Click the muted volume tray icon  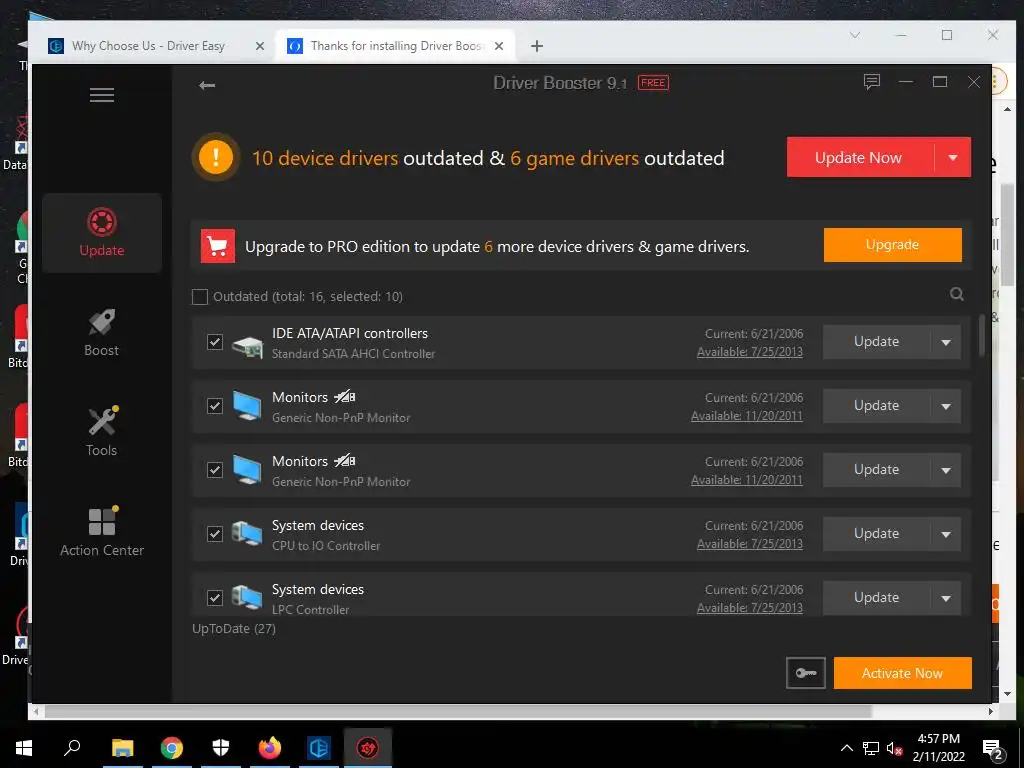894,749
